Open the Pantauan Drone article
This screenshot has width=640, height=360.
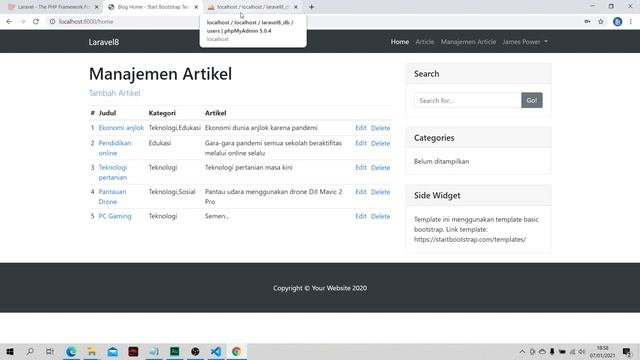[112, 196]
